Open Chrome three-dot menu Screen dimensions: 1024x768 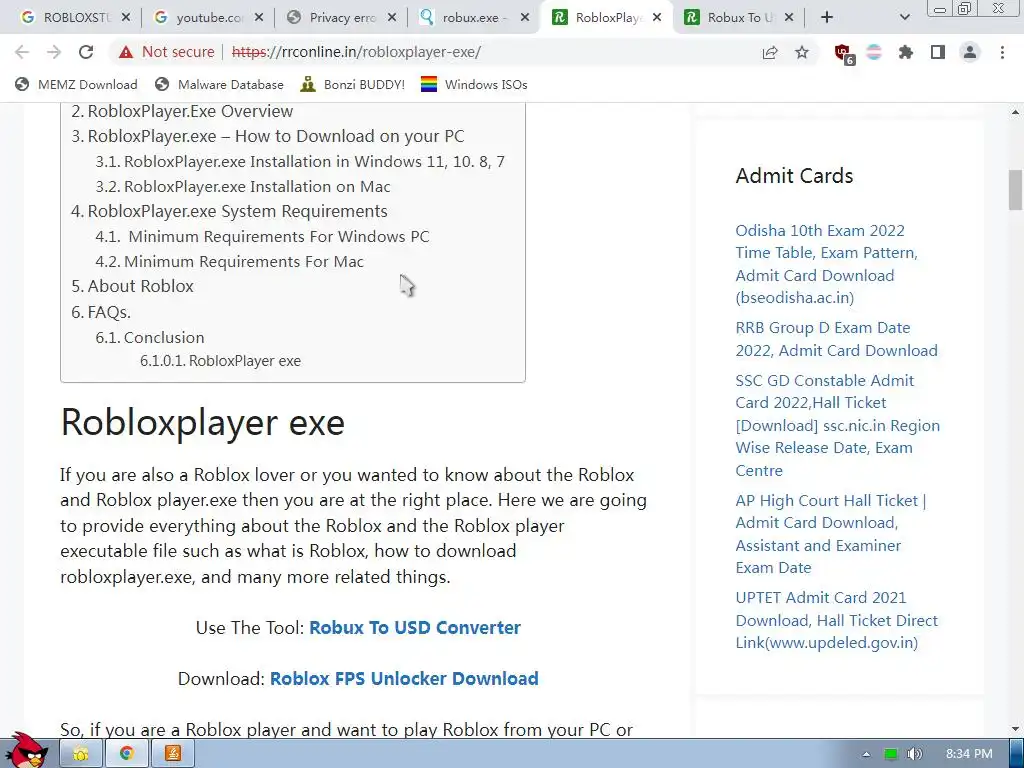pos(1002,52)
